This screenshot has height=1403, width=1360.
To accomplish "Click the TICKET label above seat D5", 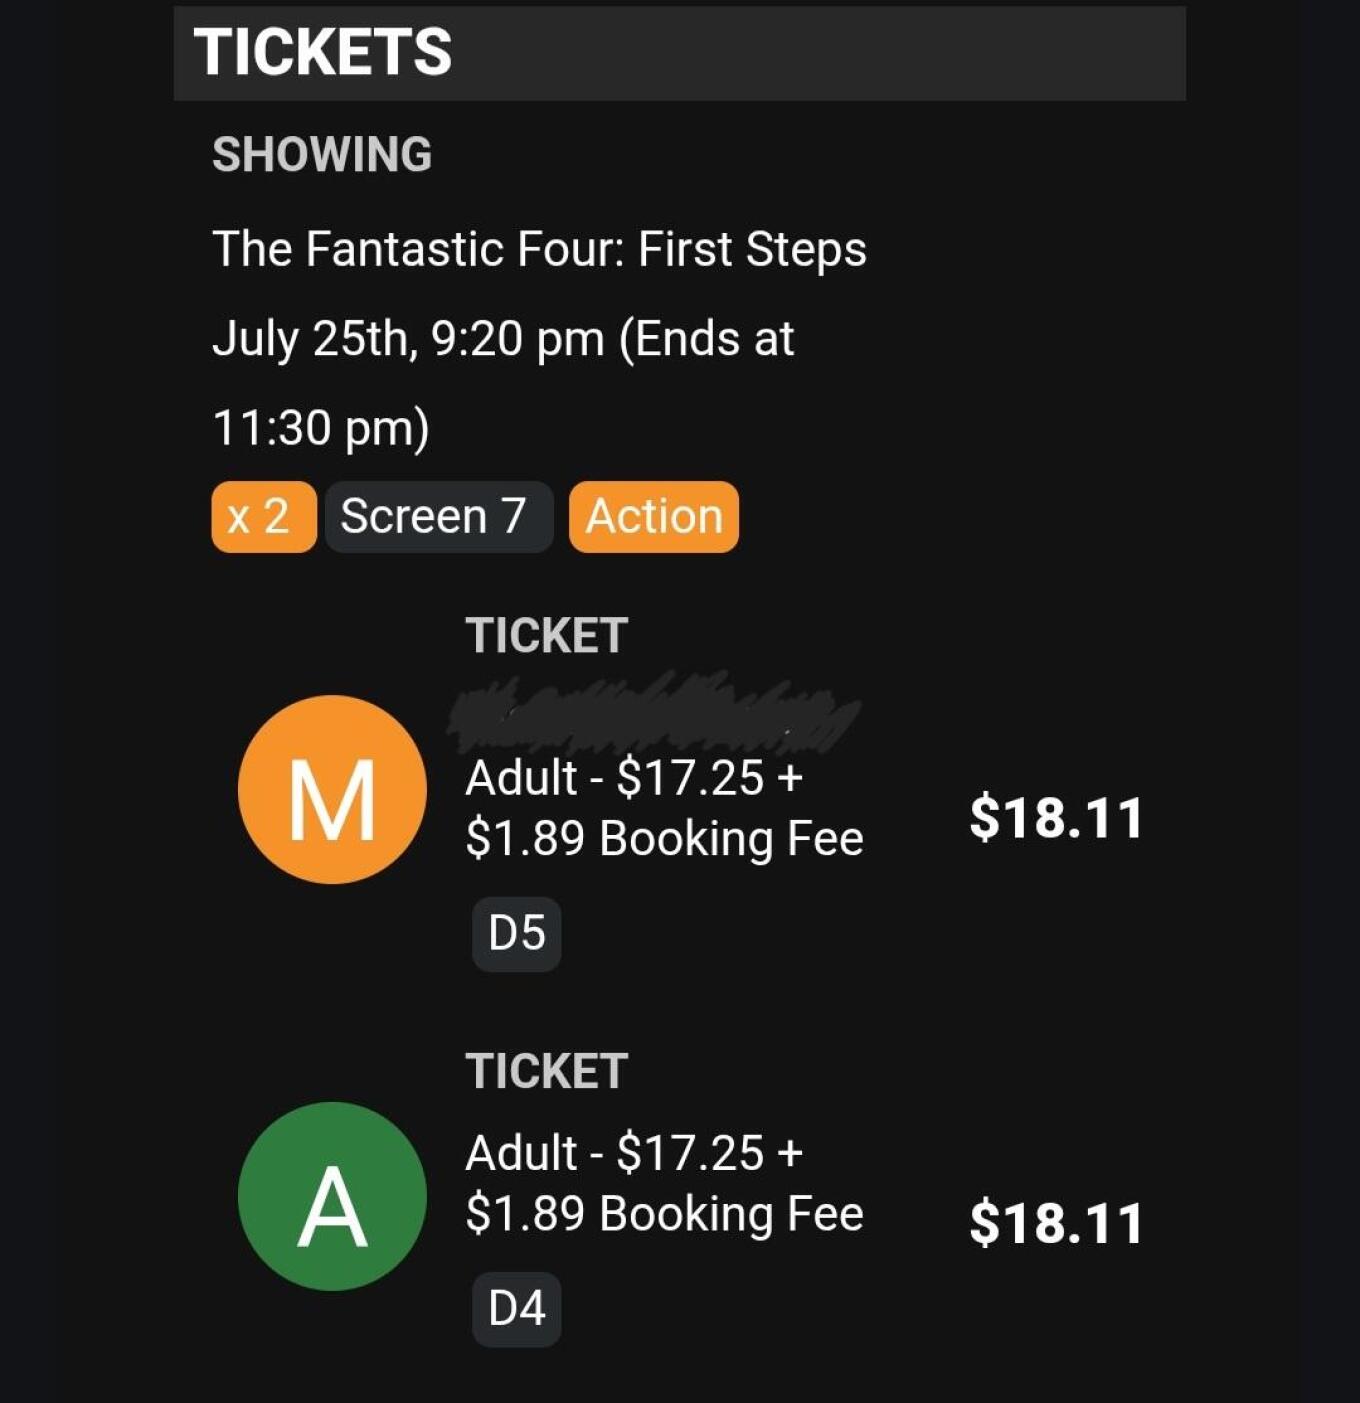I will pos(546,636).
